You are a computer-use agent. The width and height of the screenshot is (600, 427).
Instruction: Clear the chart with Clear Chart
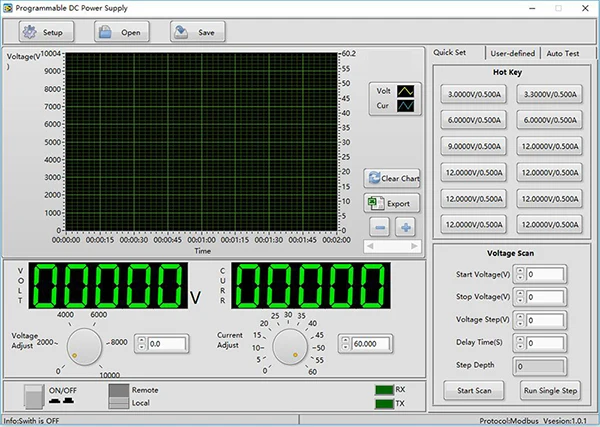tap(392, 178)
